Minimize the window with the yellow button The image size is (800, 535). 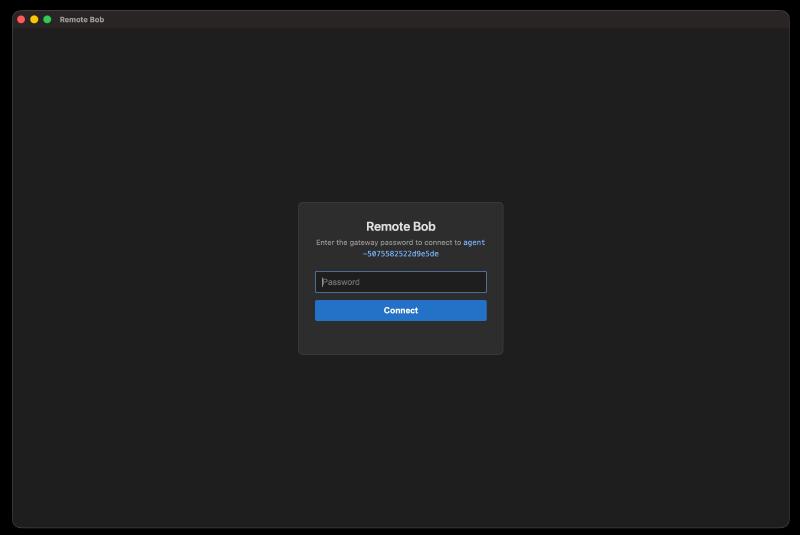34,19
